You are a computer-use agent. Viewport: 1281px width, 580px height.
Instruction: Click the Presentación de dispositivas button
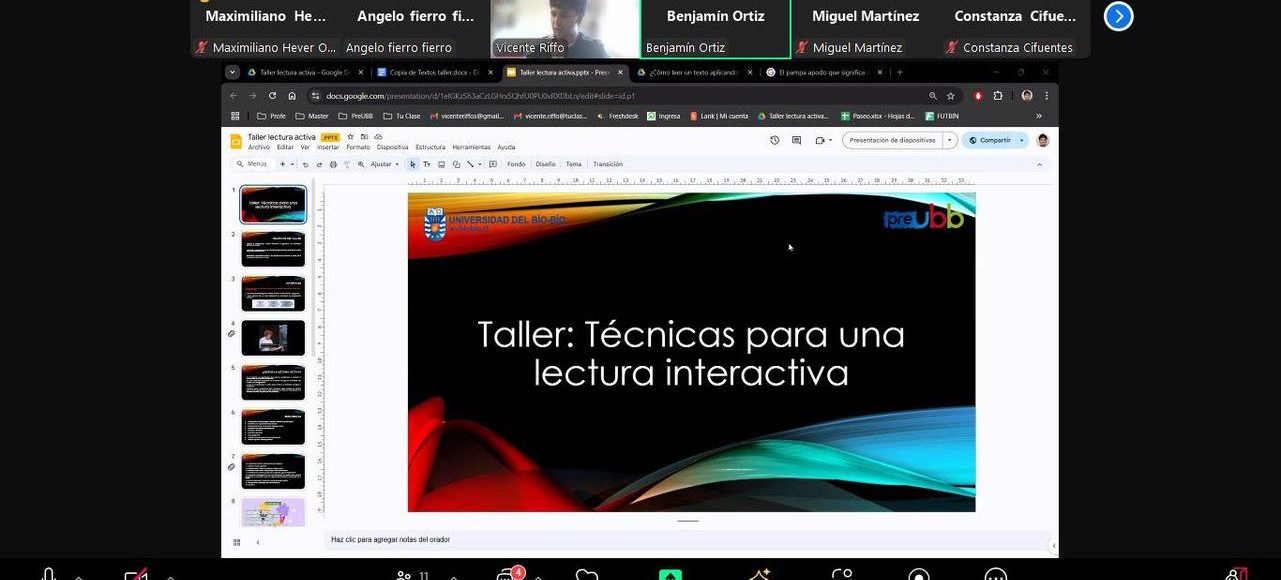pyautogui.click(x=892, y=140)
